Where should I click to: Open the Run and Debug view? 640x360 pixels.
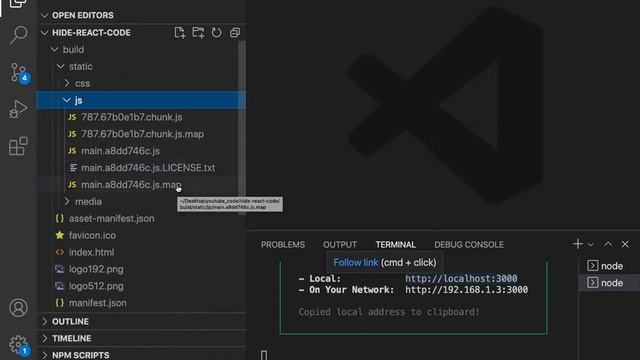point(18,109)
